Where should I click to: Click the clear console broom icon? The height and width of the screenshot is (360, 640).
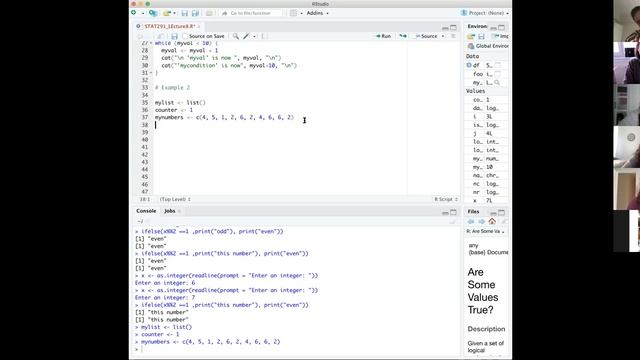453,222
